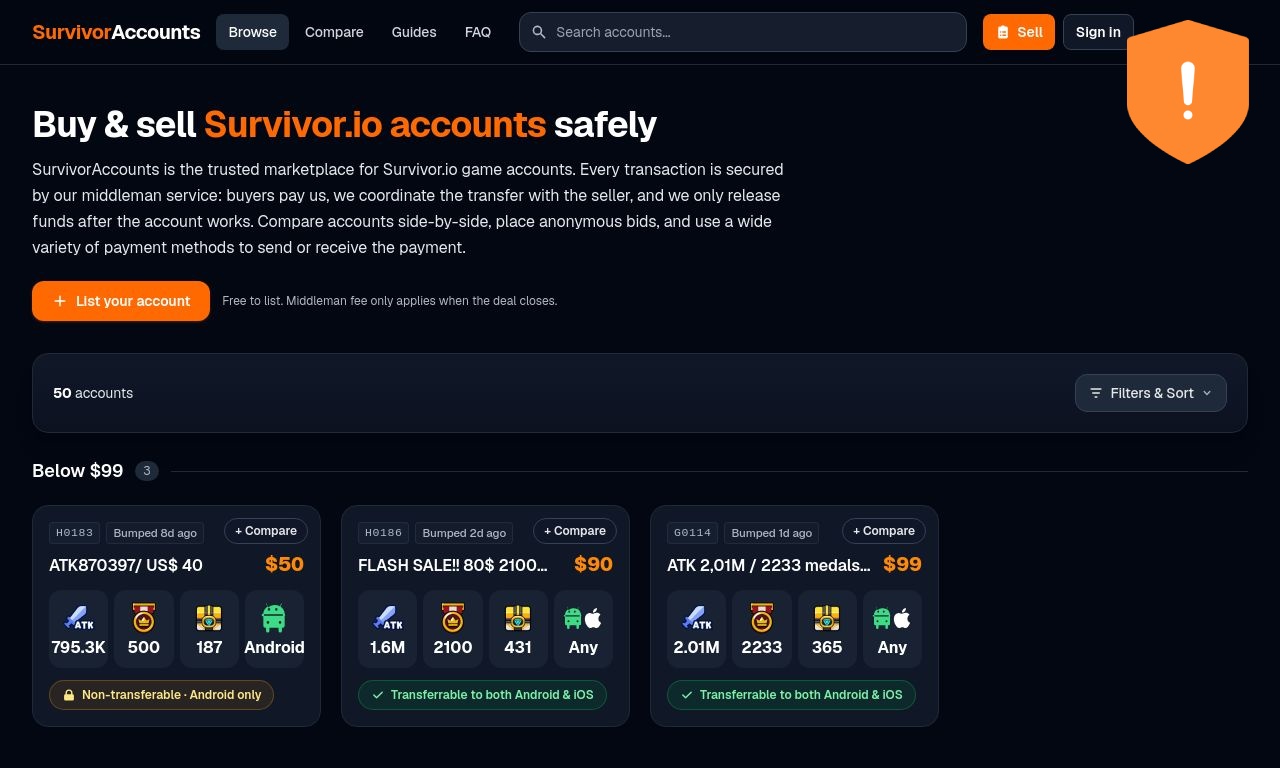
Task: Click checkmark icon on H0186 transferable badge
Action: click(x=378, y=695)
